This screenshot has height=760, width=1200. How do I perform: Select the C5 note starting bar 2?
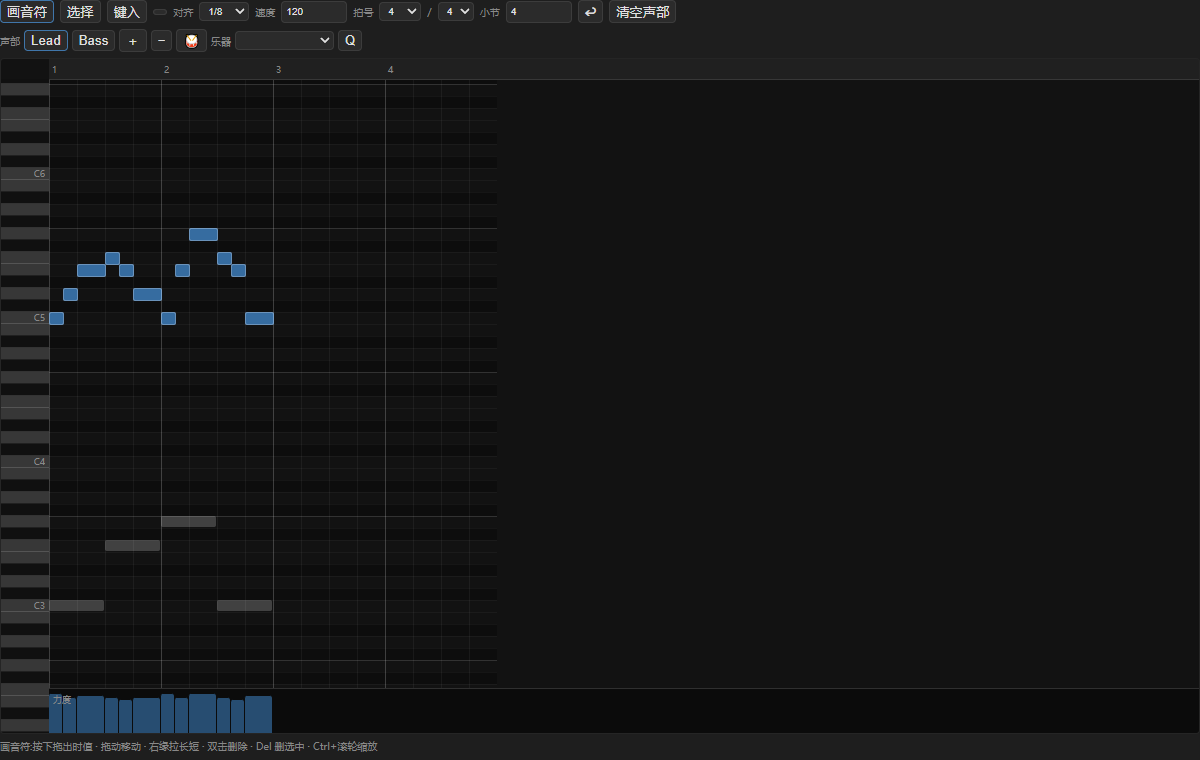pyautogui.click(x=168, y=318)
